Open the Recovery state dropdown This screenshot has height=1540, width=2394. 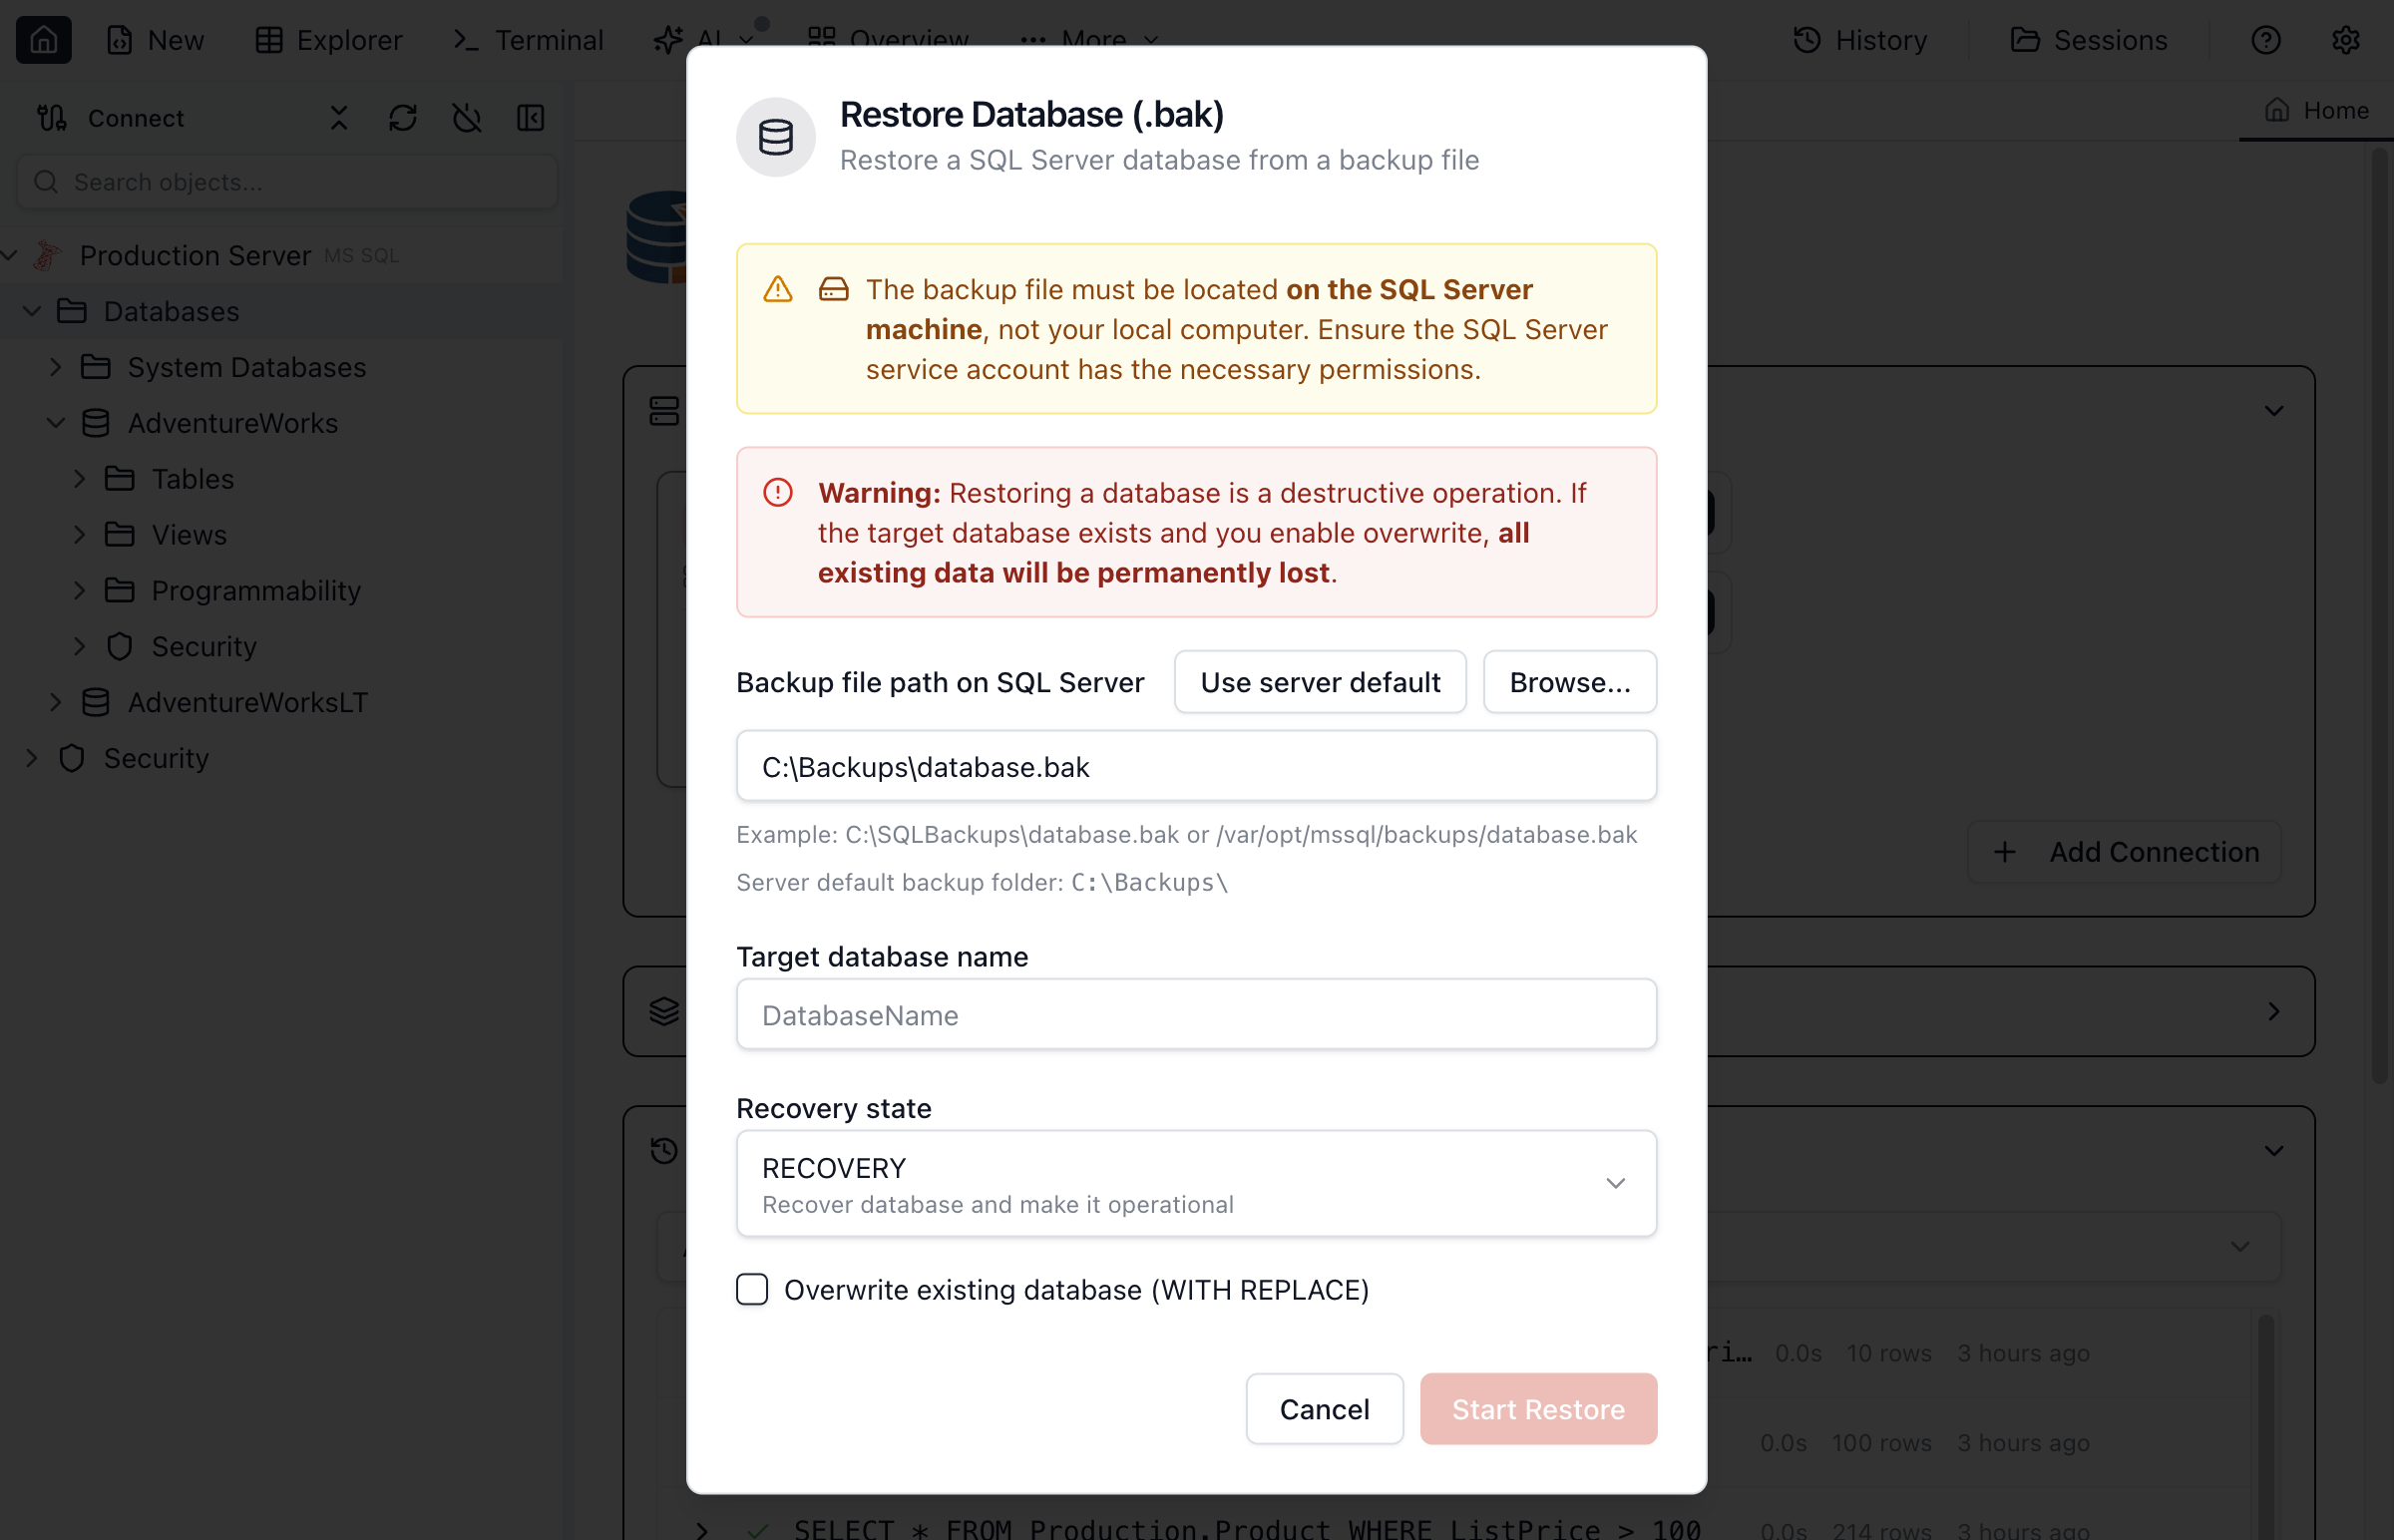1196,1184
